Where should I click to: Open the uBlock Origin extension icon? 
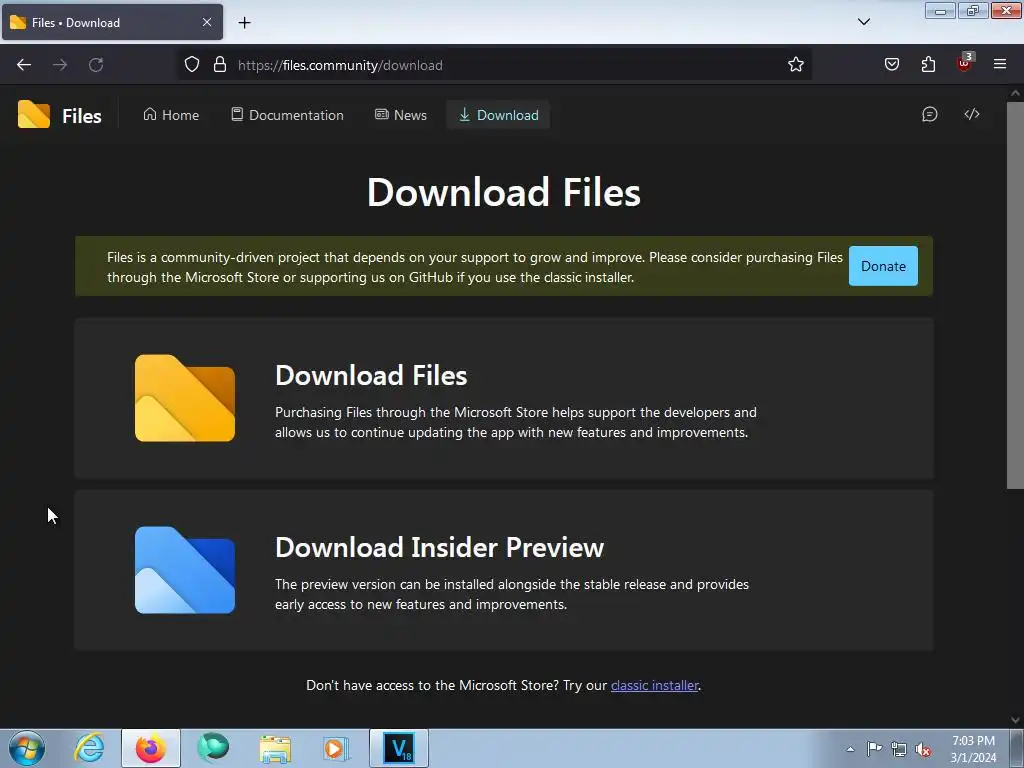click(965, 63)
